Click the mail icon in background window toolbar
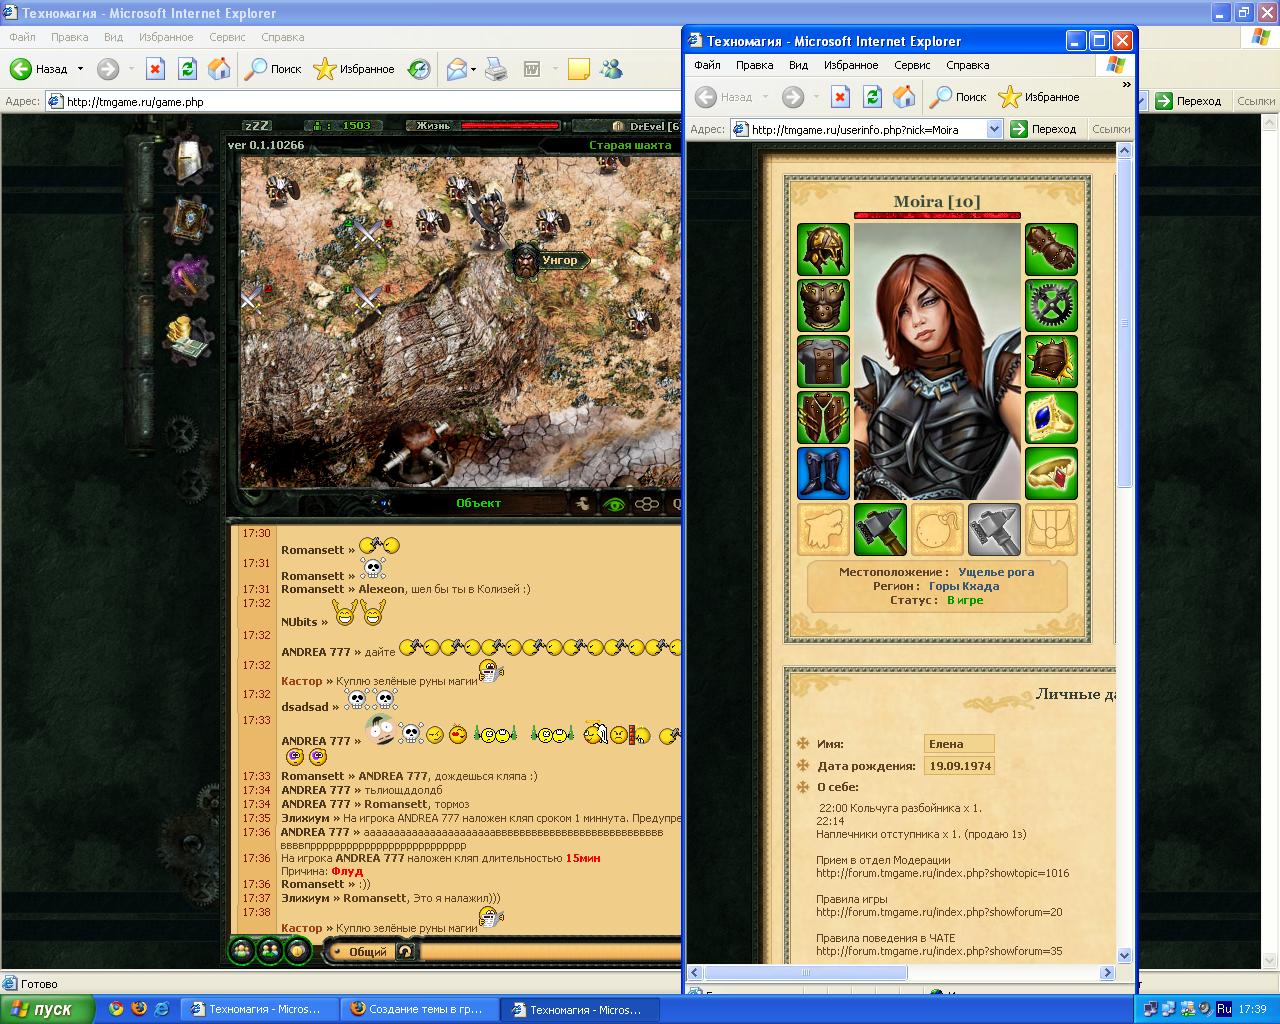1280x1024 pixels. (456, 69)
